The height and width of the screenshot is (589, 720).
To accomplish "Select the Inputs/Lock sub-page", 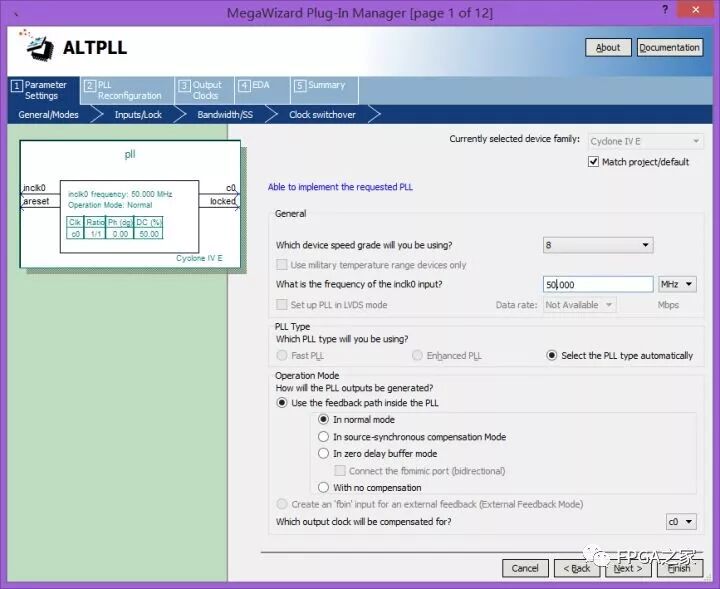I will click(x=138, y=115).
